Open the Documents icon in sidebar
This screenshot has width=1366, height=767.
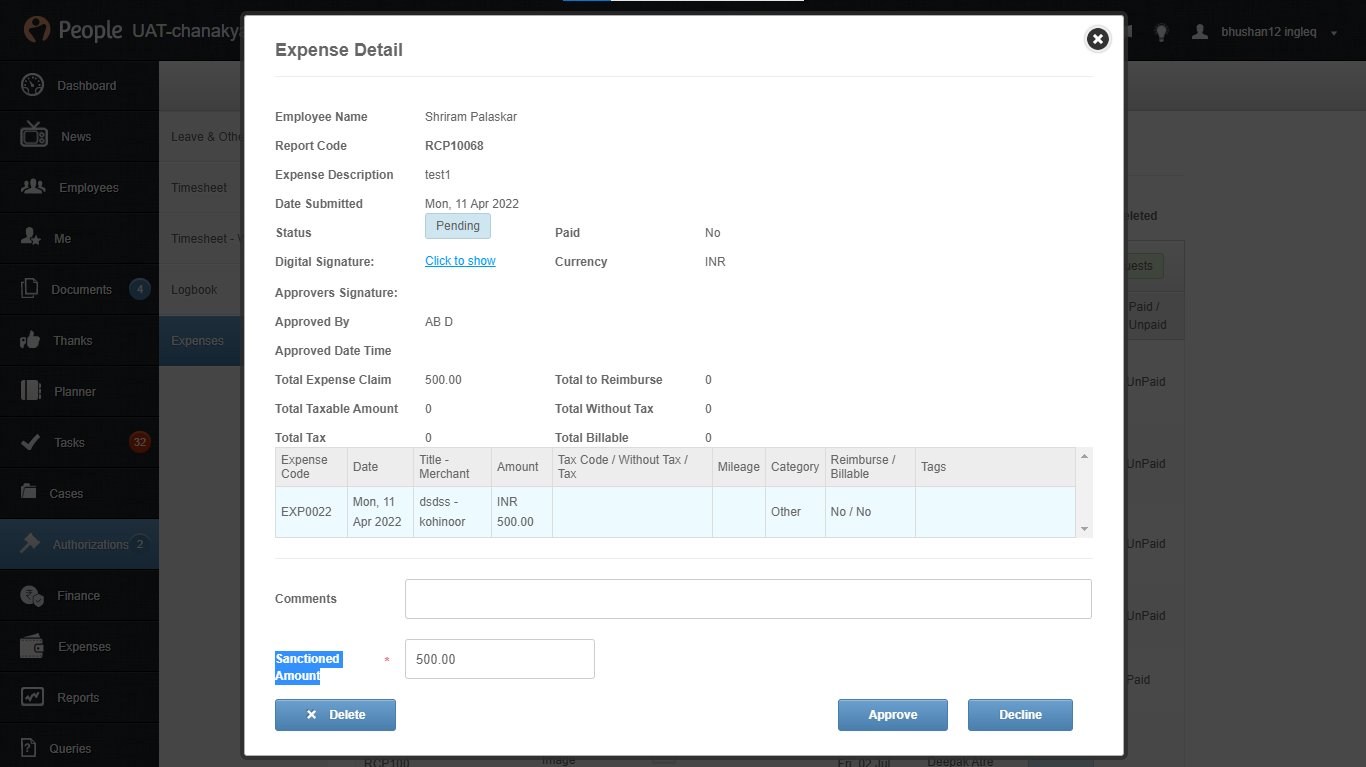coord(30,289)
